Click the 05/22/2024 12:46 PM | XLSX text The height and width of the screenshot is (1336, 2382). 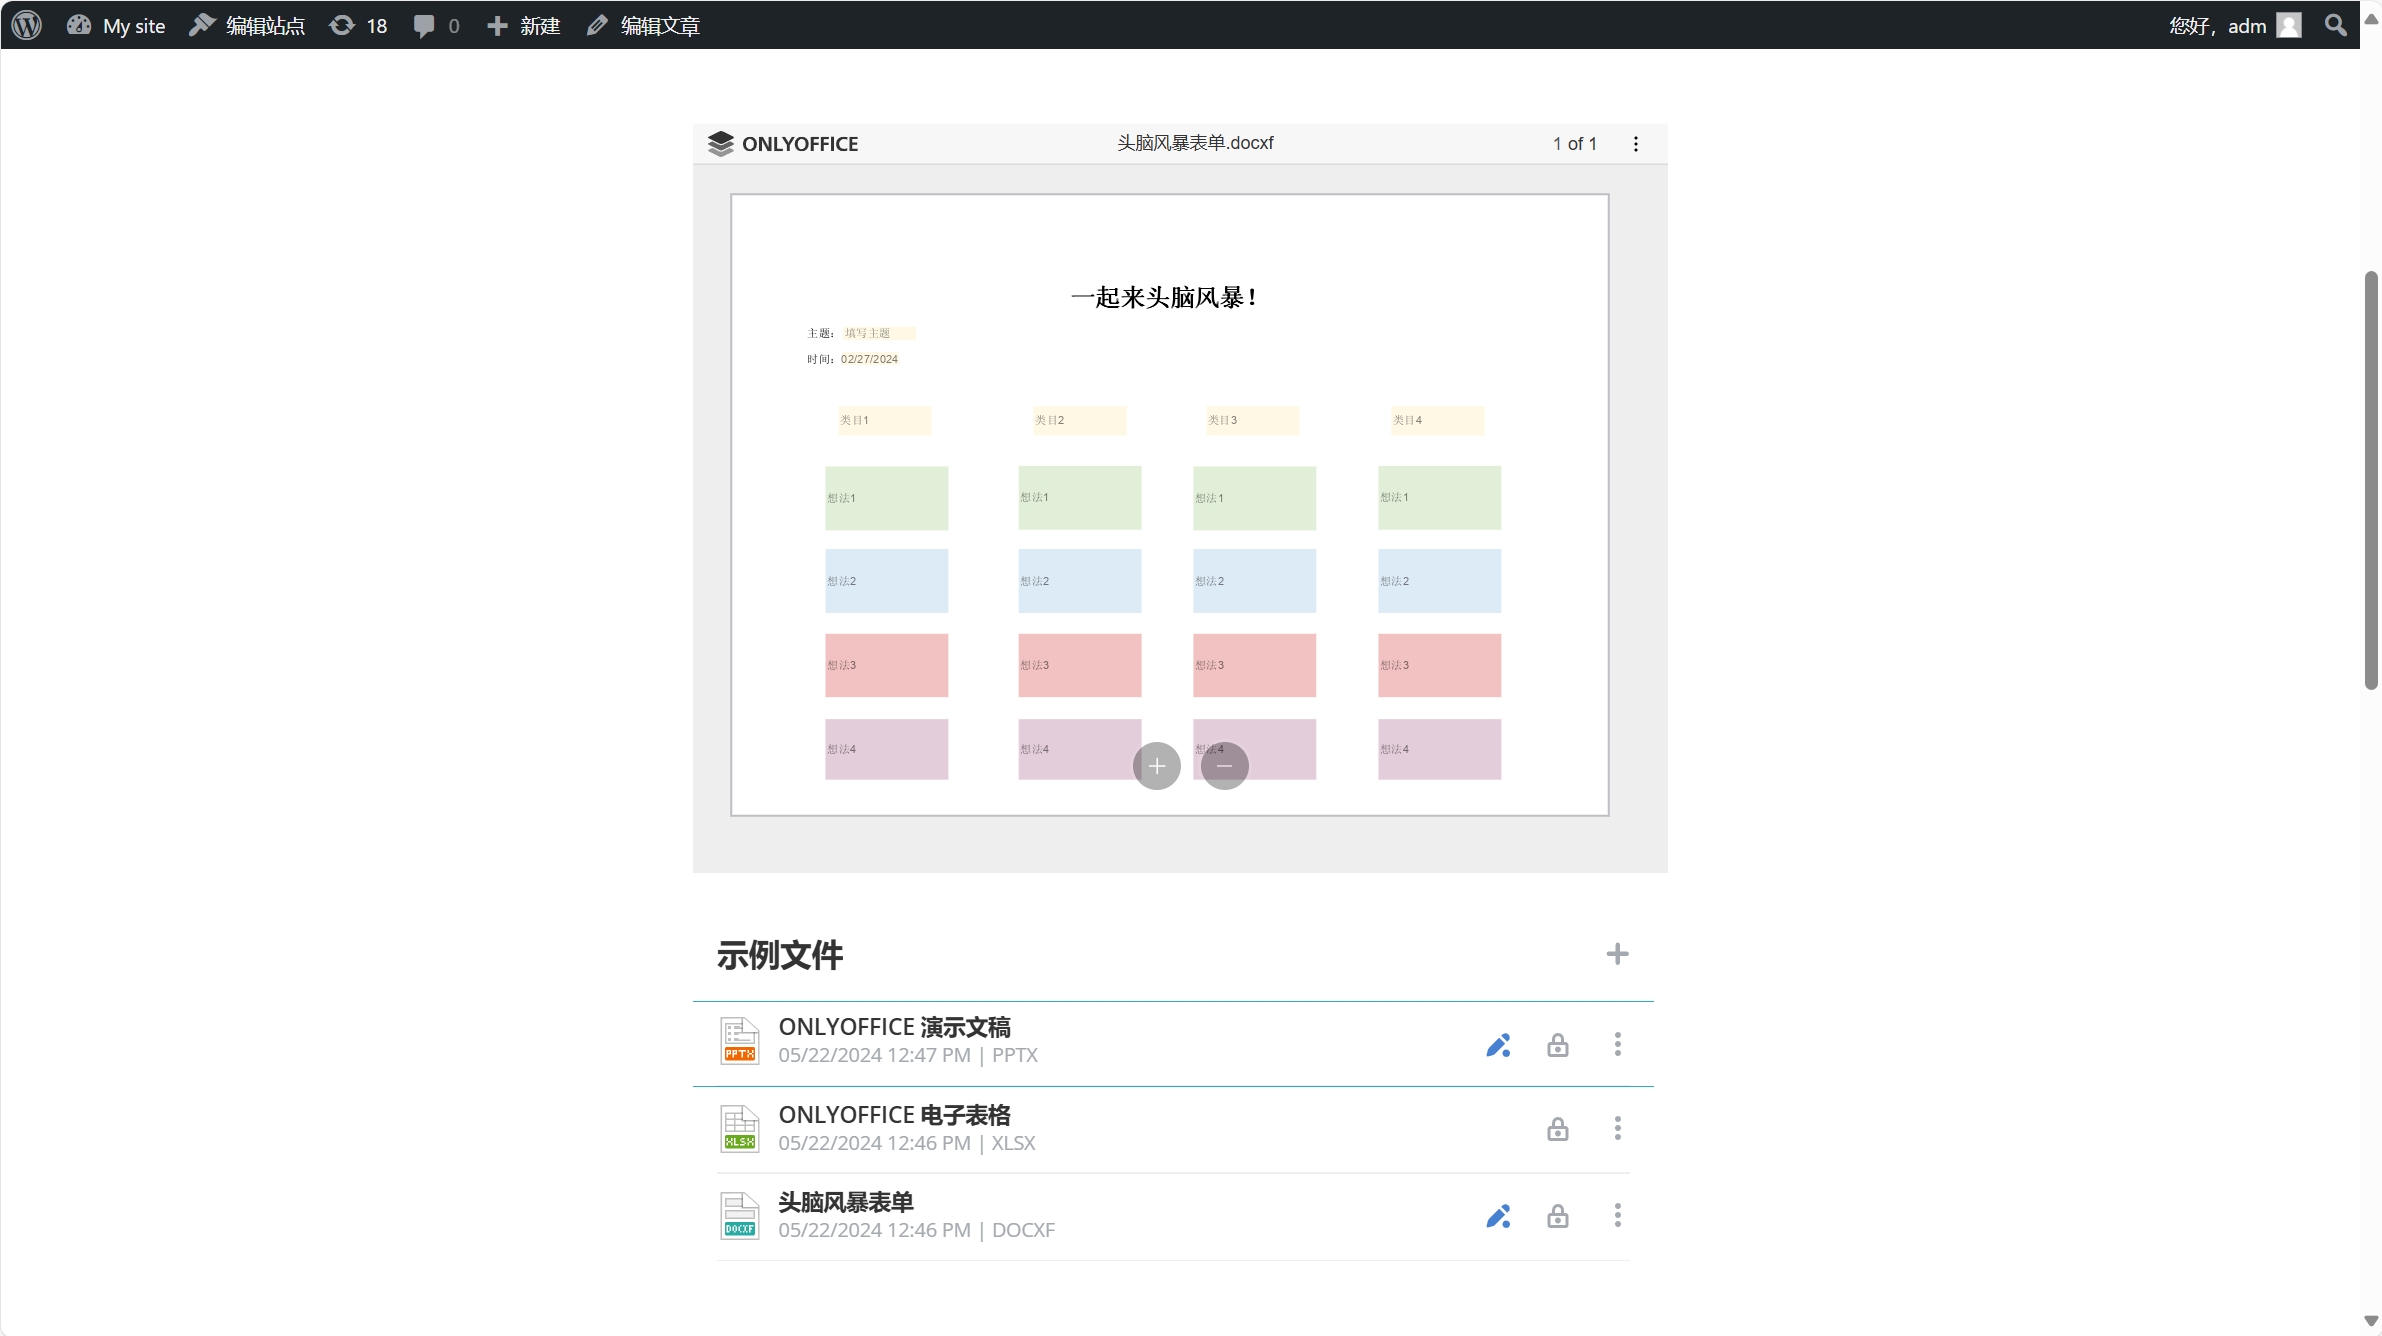[907, 1143]
